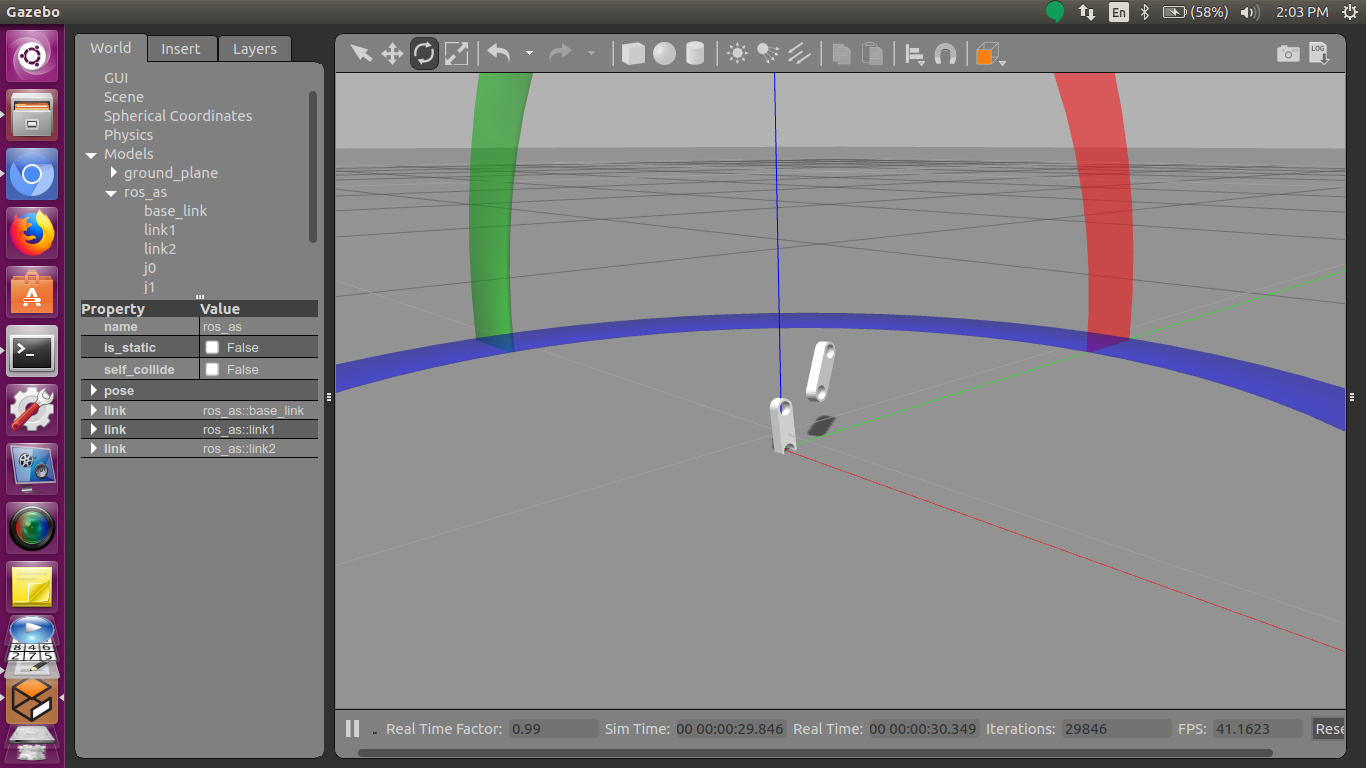Expand the ros_as::link1 link property
The width and height of the screenshot is (1366, 768).
[94, 429]
